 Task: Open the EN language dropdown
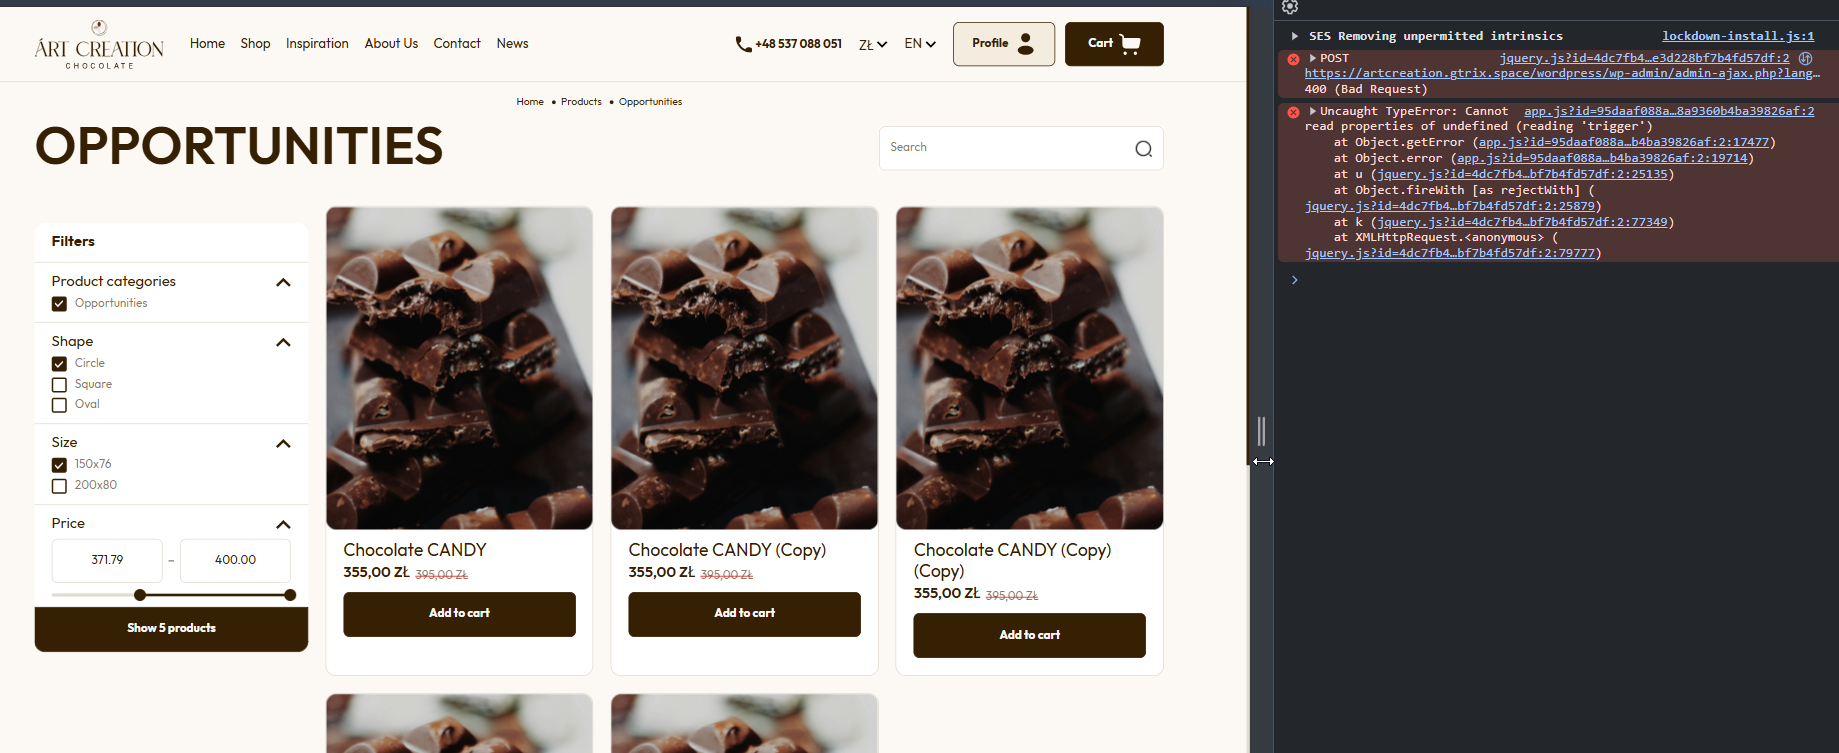tap(920, 44)
